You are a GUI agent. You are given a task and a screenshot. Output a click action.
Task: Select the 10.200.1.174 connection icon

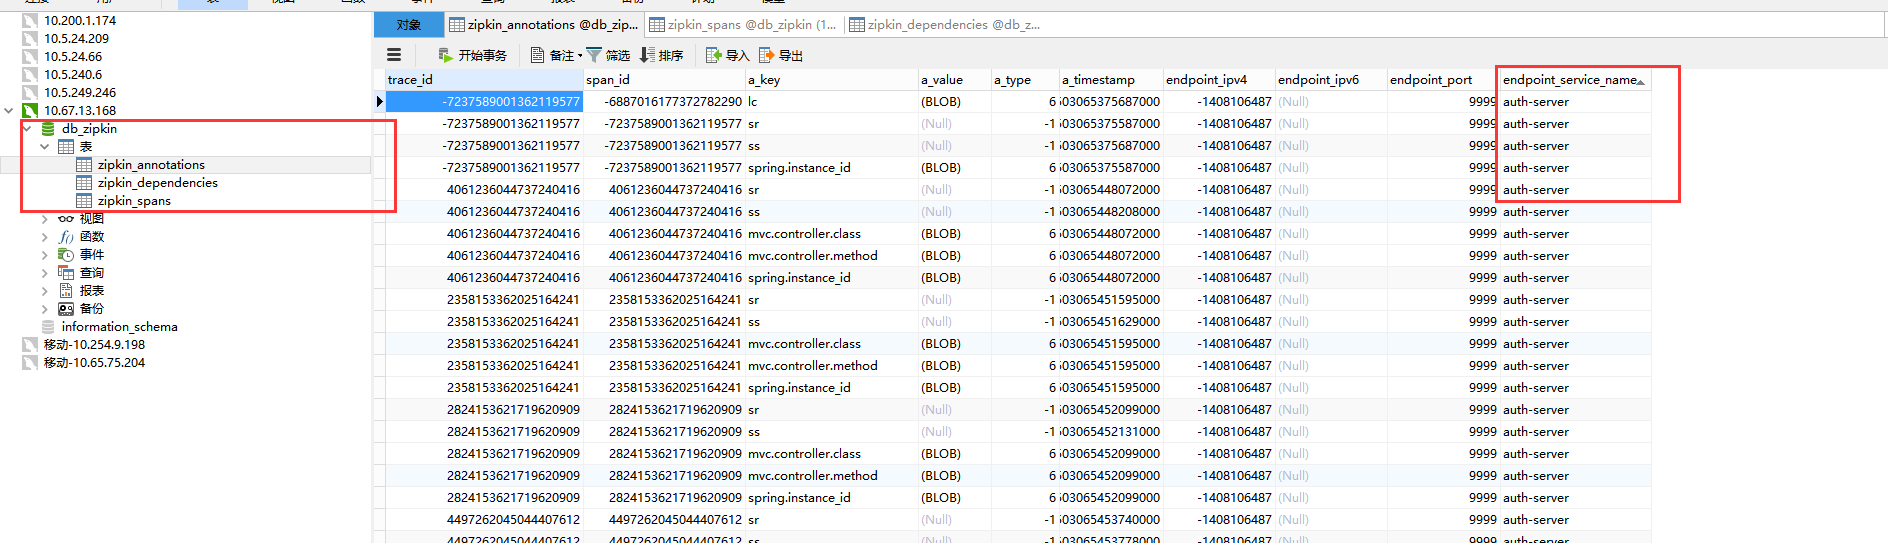click(x=30, y=20)
